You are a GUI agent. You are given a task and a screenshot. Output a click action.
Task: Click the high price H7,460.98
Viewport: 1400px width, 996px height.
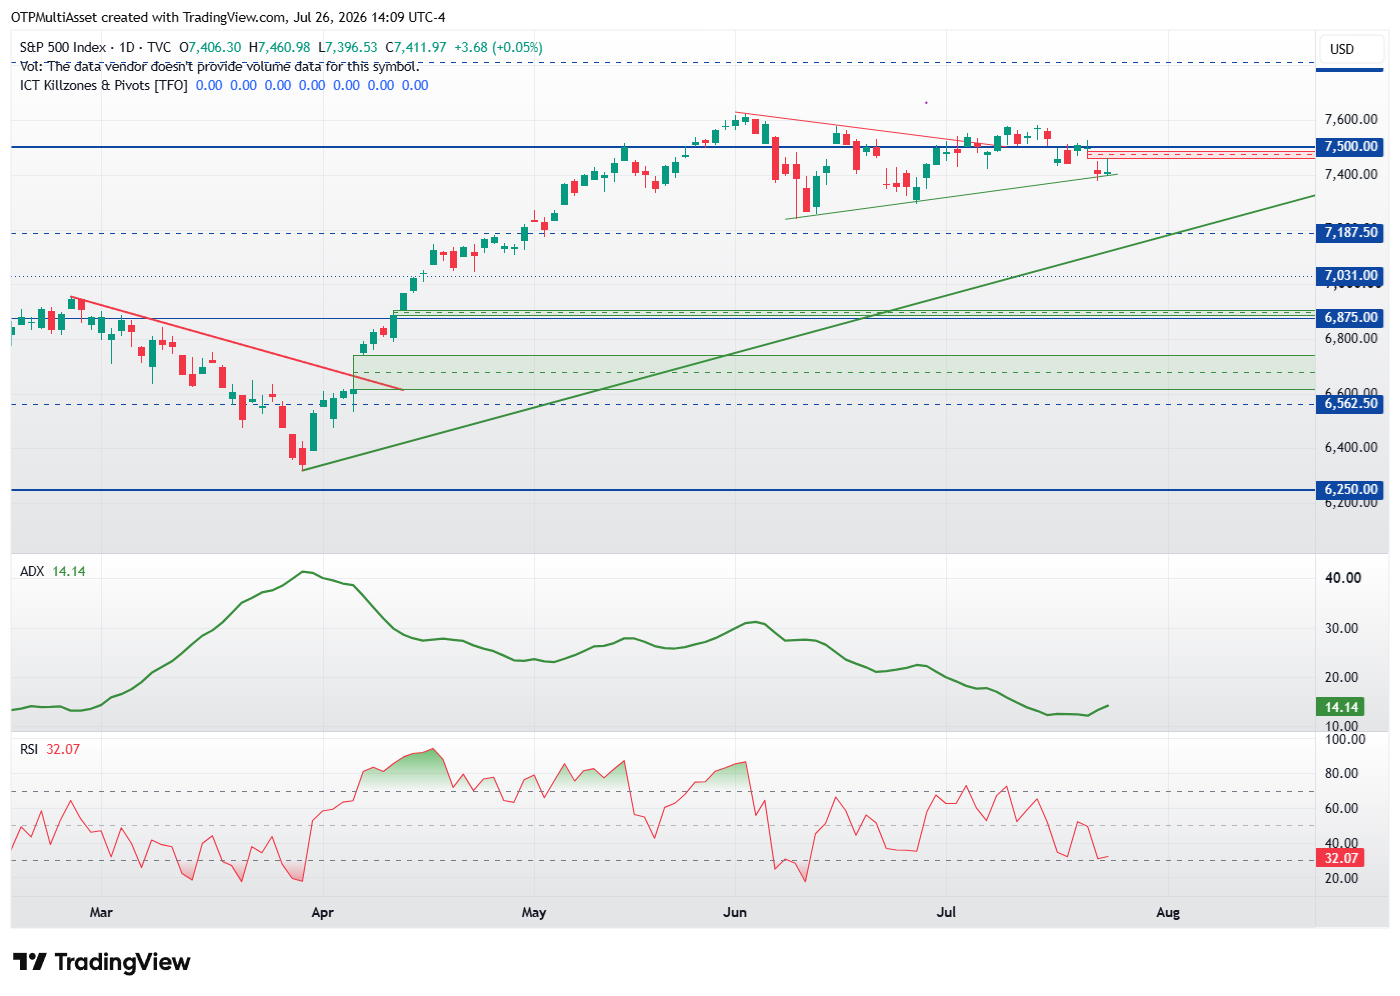point(279,47)
